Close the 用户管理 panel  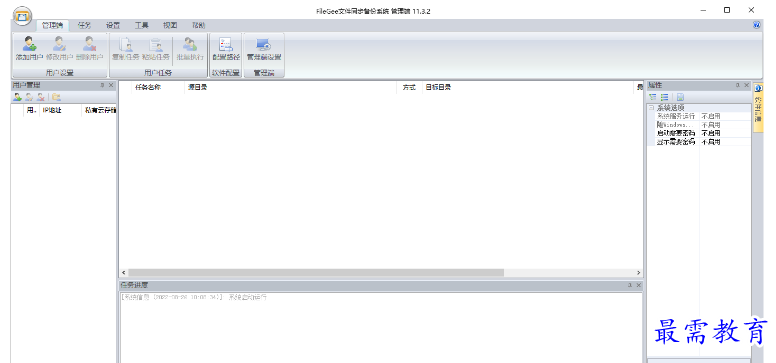pos(111,85)
